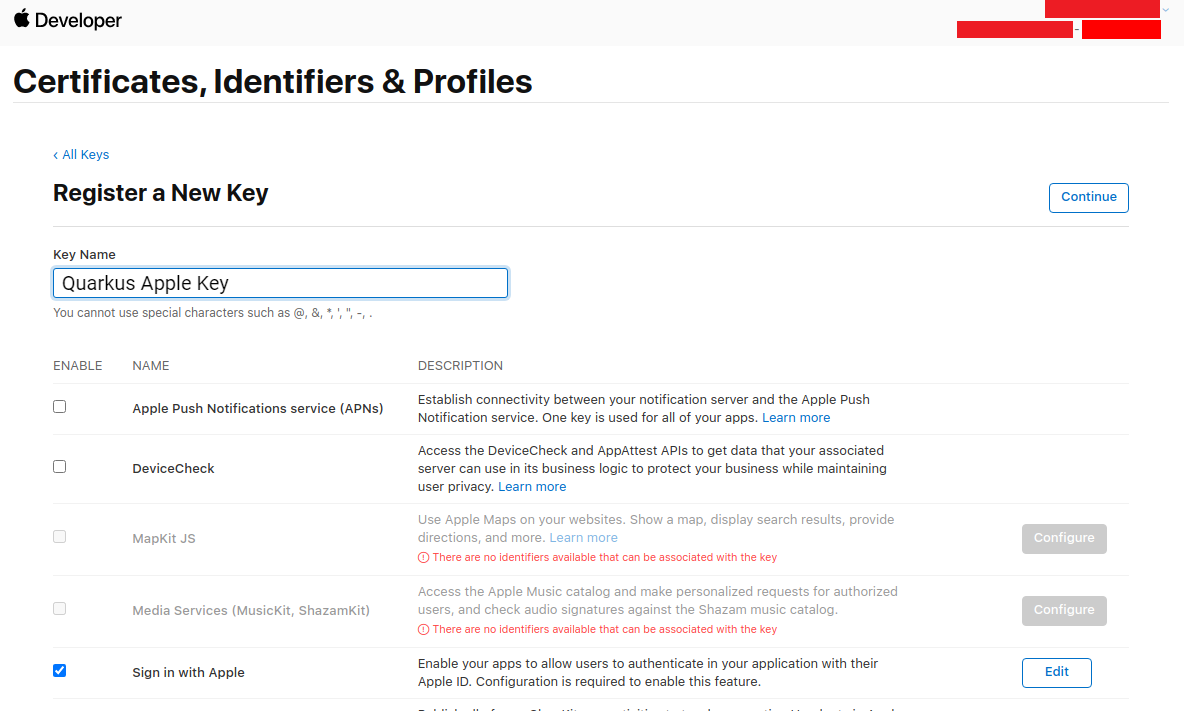This screenshot has width=1184, height=711.
Task: Click the disabled MapKit JS checkbox
Action: click(x=60, y=537)
